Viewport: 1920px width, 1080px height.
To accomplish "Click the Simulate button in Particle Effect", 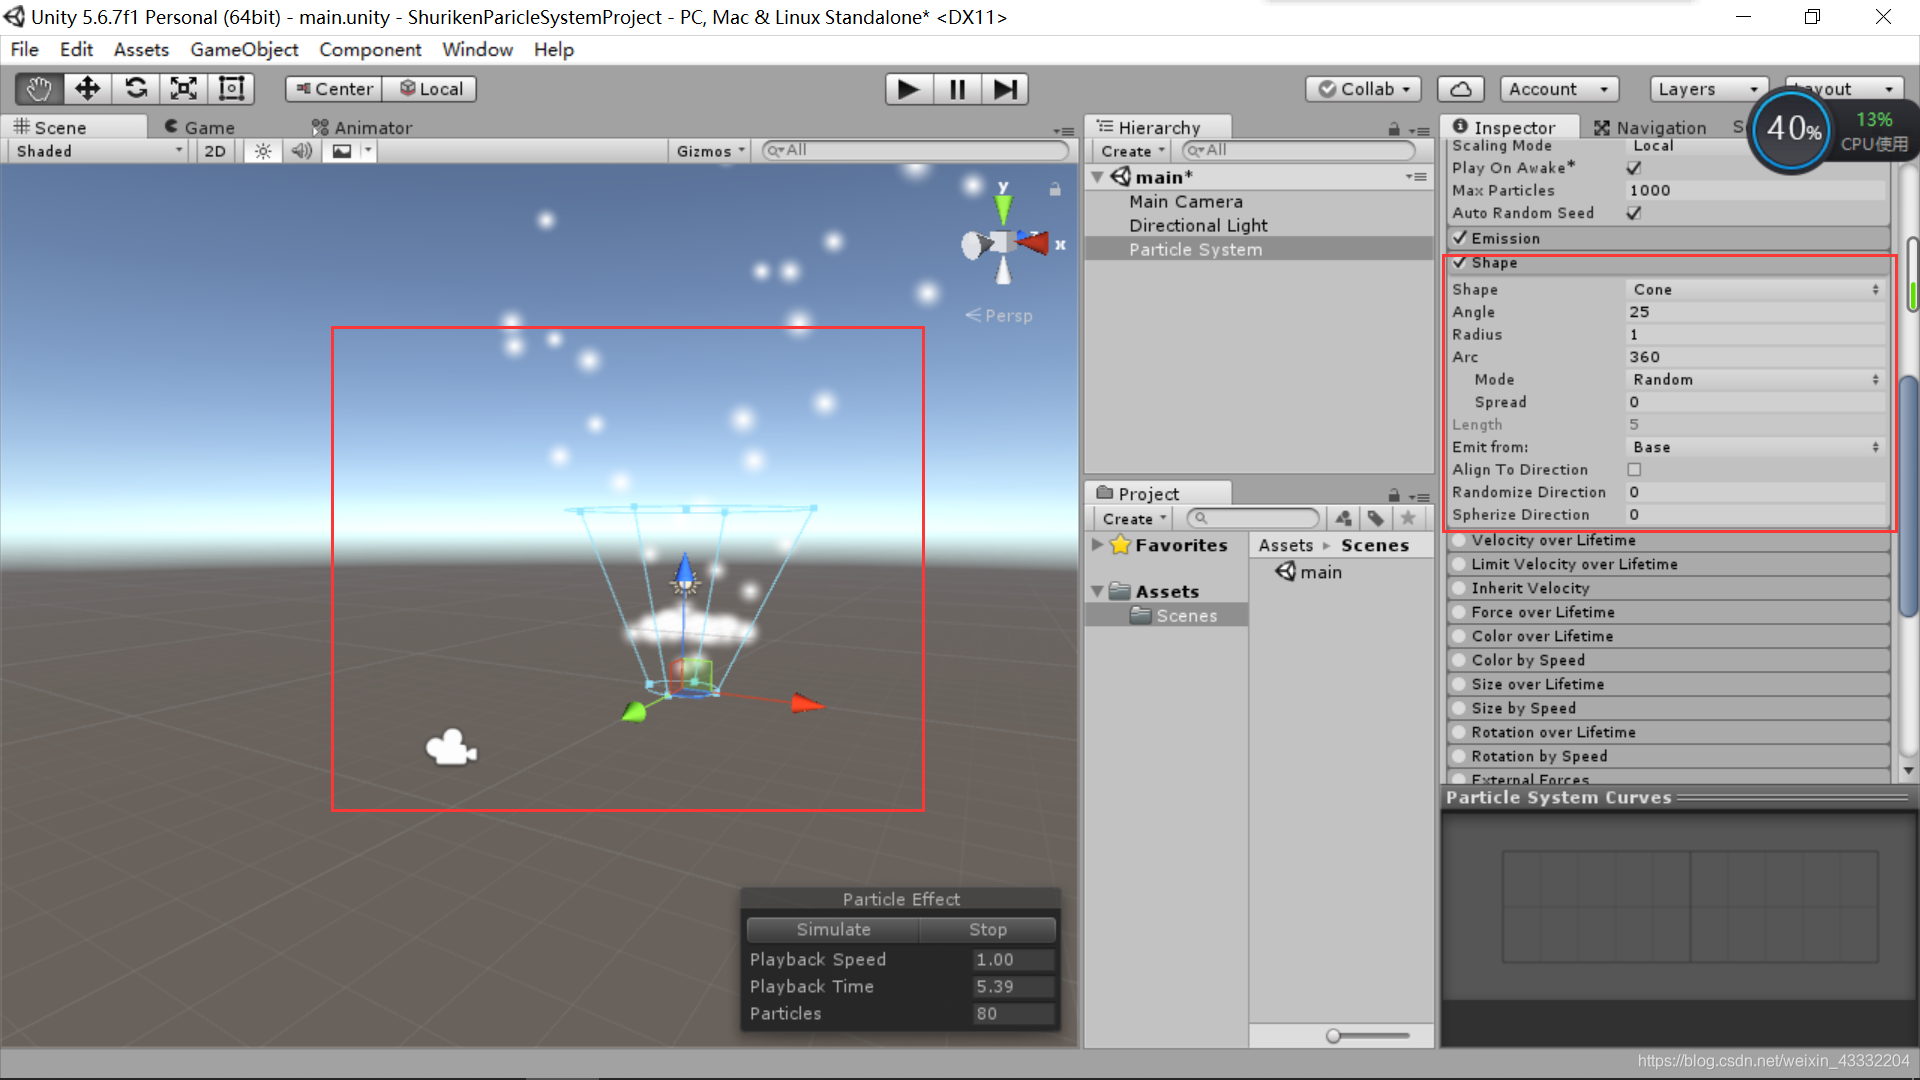I will 833,929.
